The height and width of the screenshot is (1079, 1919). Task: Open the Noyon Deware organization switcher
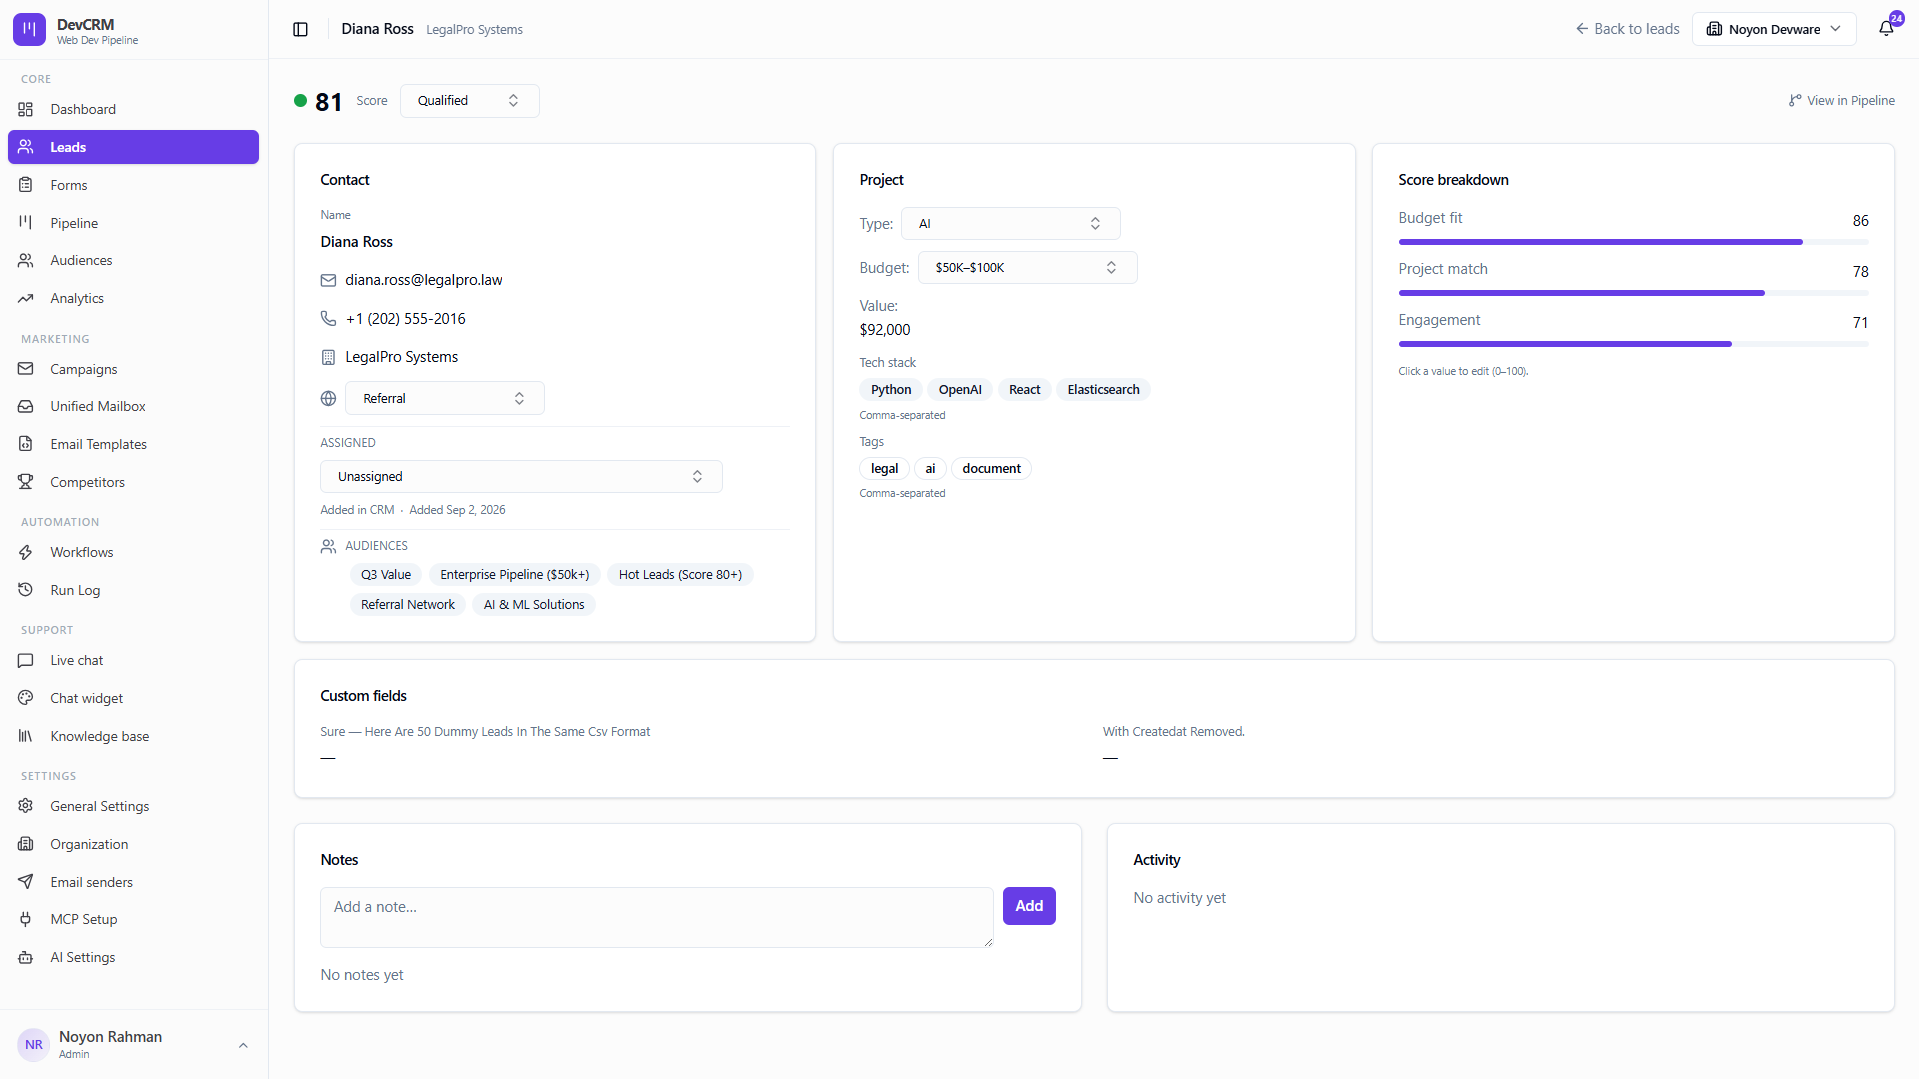pyautogui.click(x=1773, y=29)
